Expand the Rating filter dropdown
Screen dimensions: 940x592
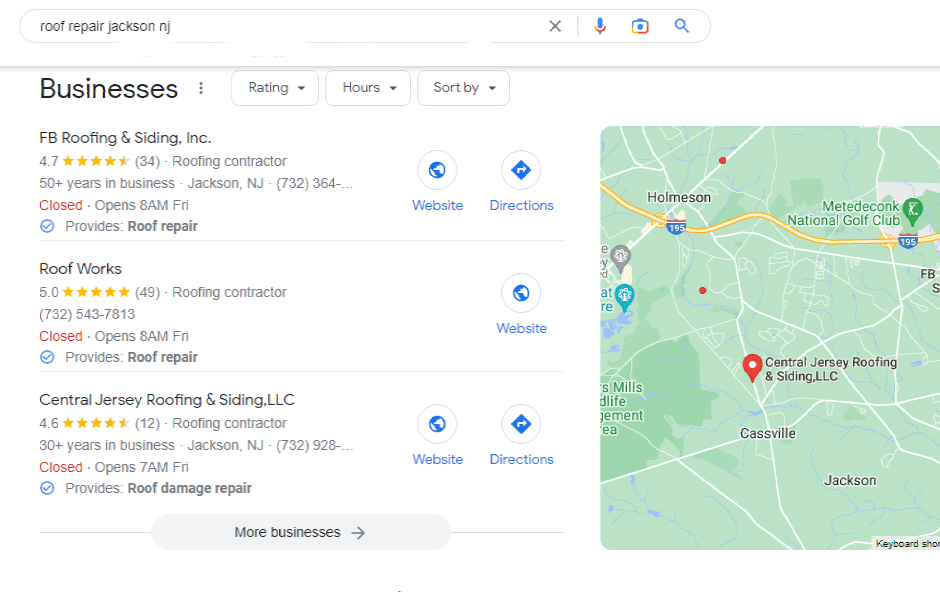tap(275, 88)
